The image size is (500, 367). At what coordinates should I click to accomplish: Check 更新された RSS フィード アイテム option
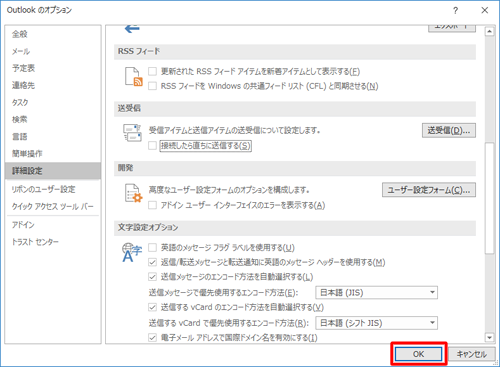152,71
